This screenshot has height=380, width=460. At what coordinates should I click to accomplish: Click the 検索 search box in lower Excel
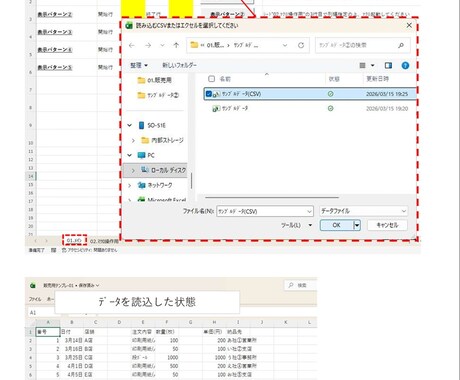pyautogui.click(x=300, y=285)
